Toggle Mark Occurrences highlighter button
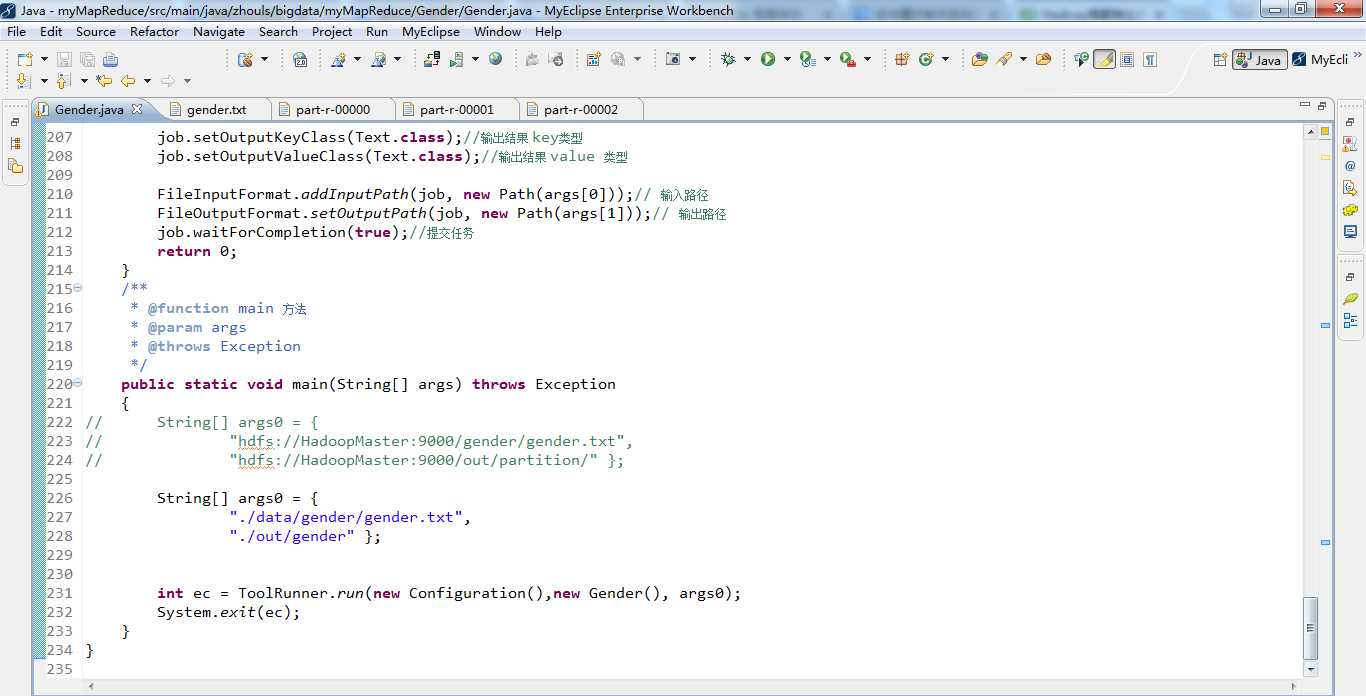 pos(1104,59)
